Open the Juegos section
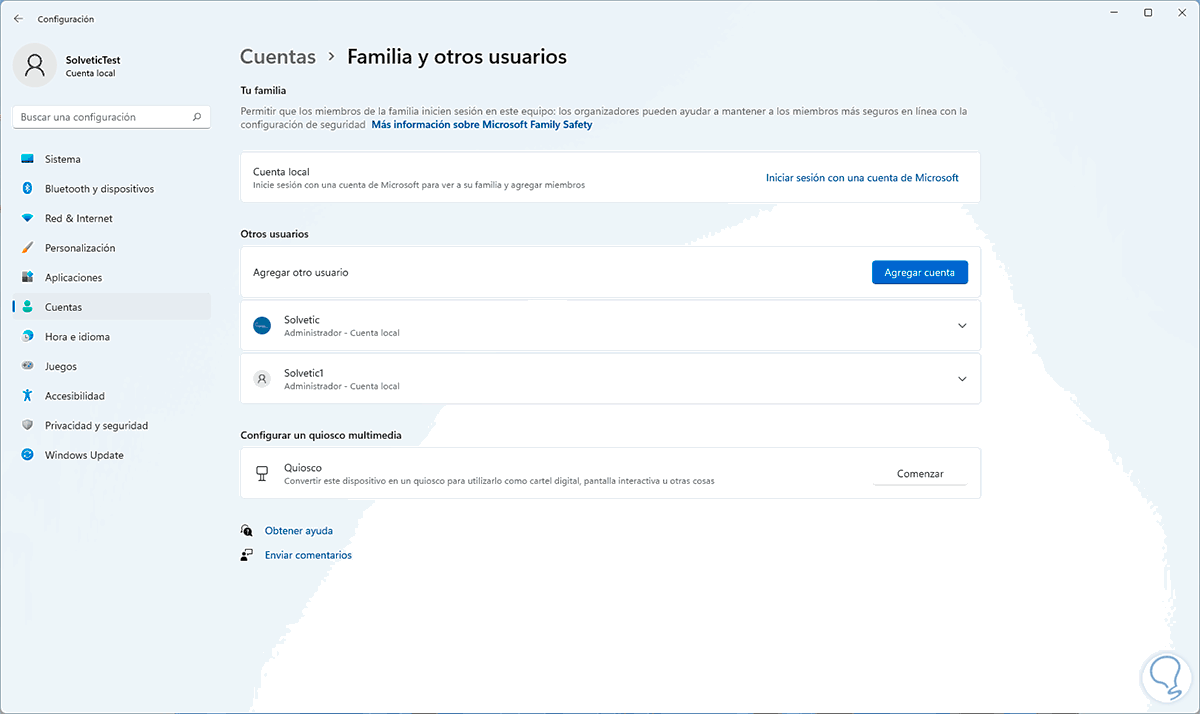 [60, 366]
